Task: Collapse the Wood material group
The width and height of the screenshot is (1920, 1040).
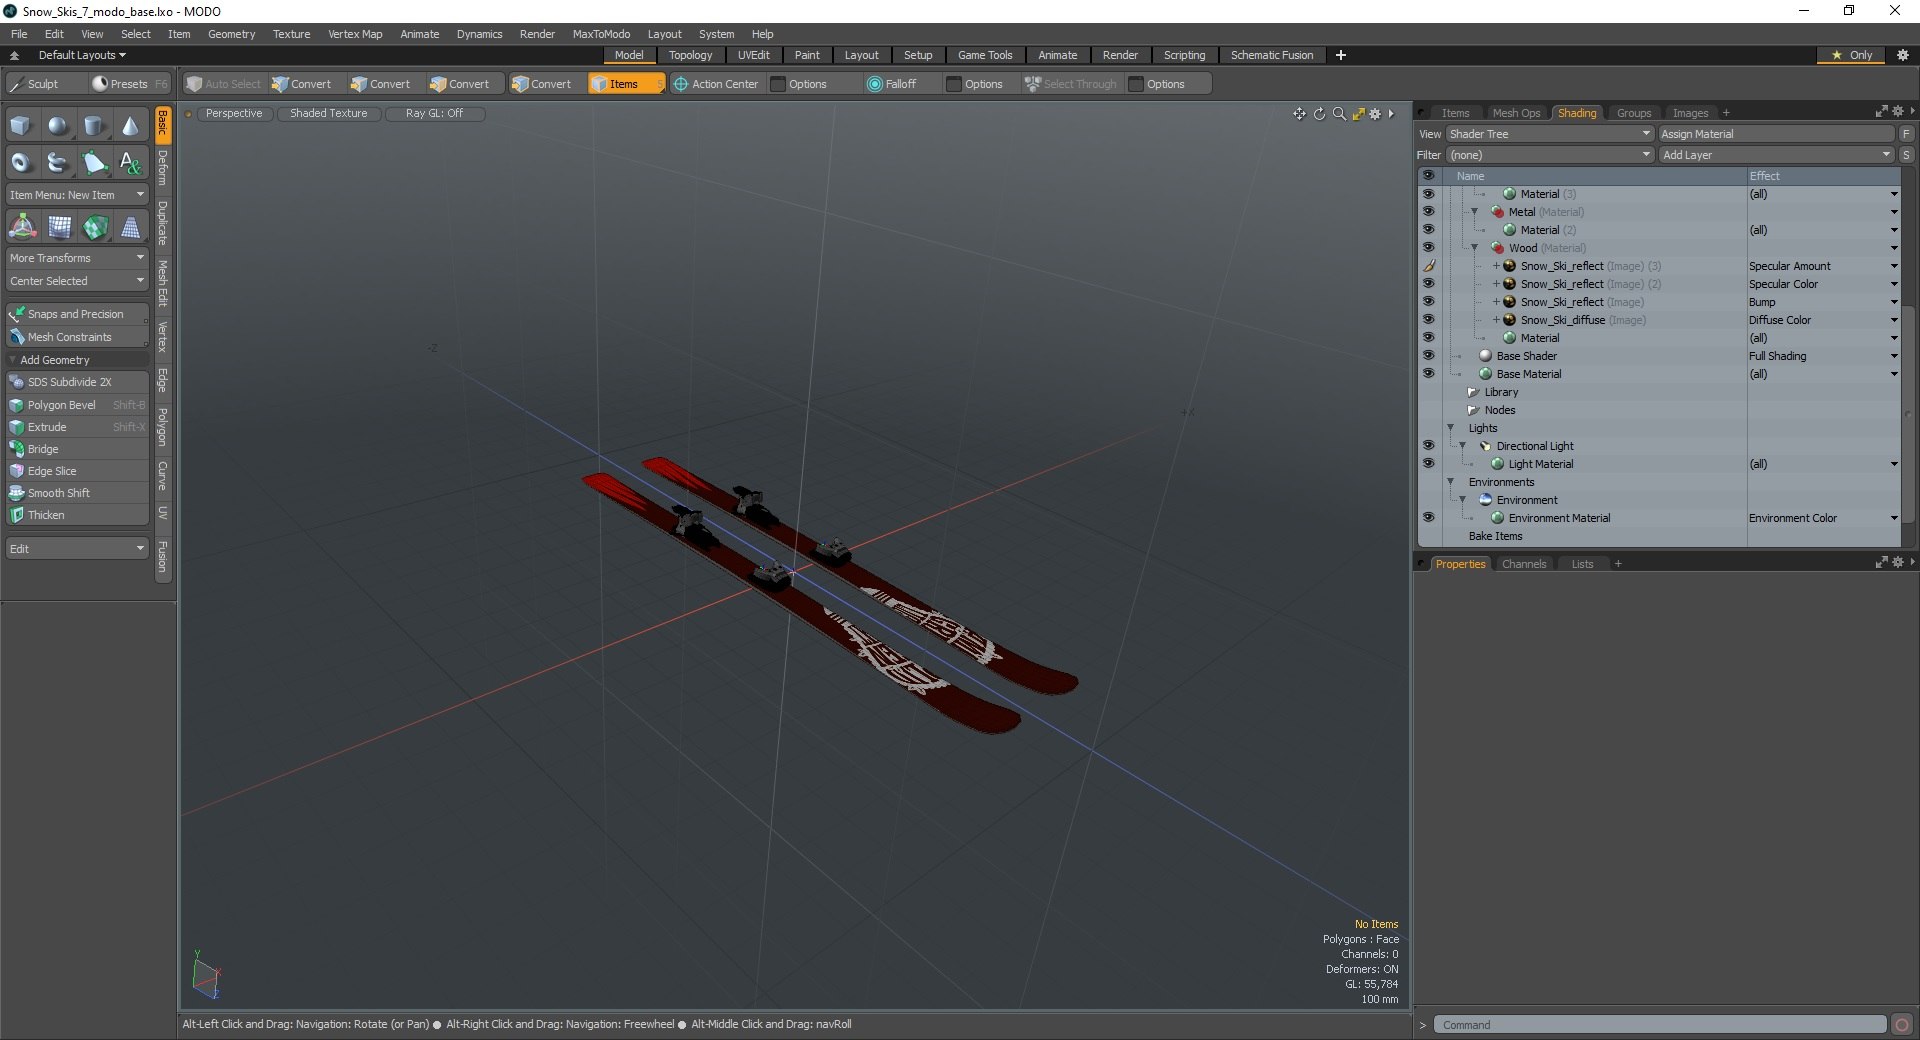Action: (1474, 248)
